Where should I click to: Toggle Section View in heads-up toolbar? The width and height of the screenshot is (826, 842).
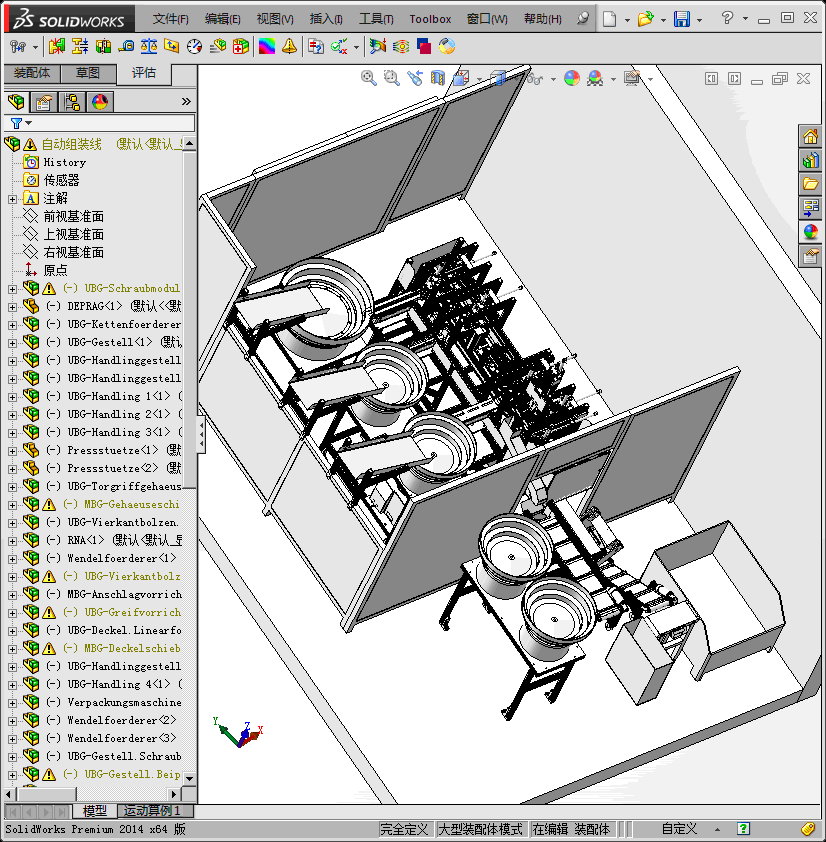(438, 78)
